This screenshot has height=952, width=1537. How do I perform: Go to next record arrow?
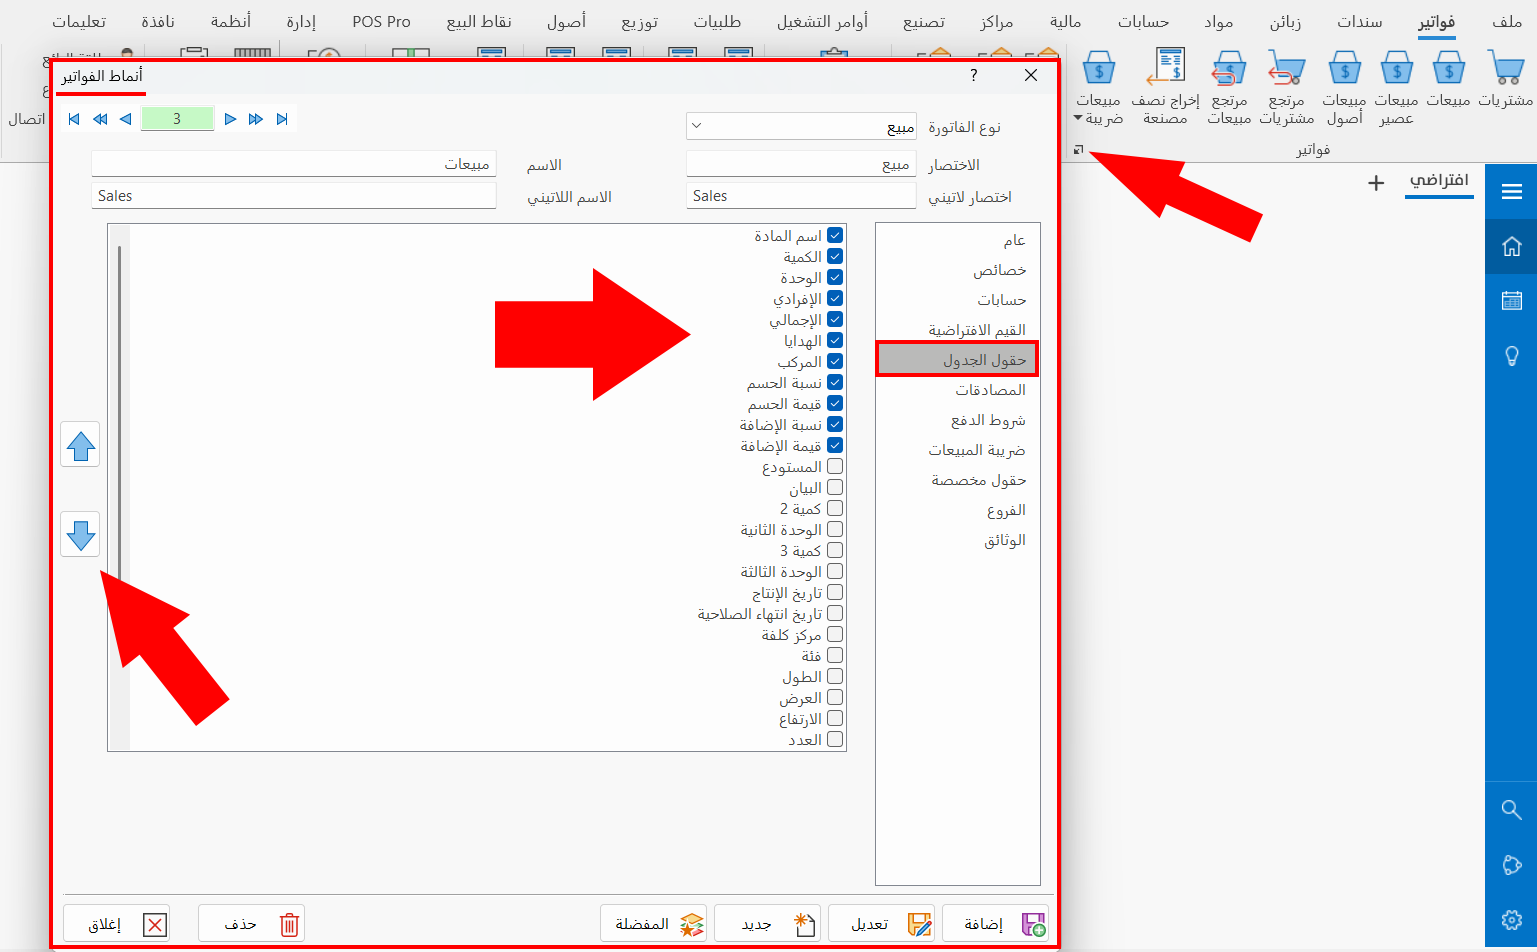tap(230, 119)
